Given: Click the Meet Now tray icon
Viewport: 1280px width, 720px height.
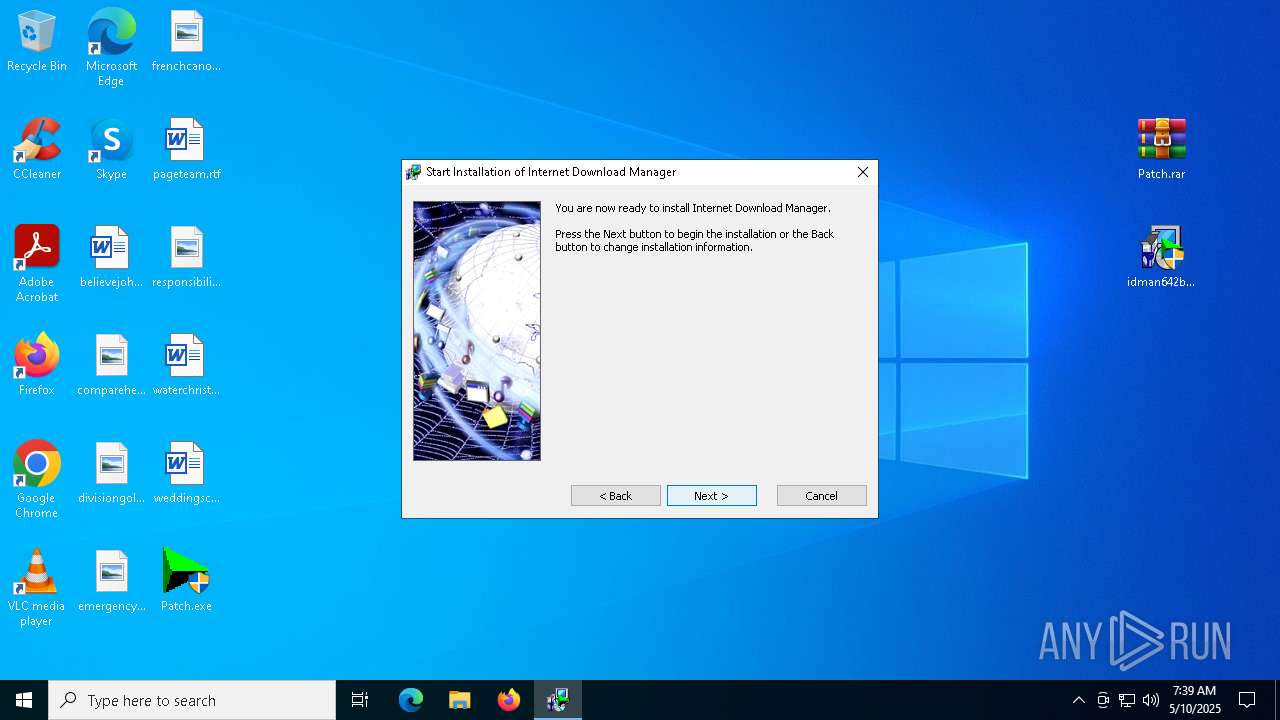Looking at the screenshot, I should (1103, 700).
